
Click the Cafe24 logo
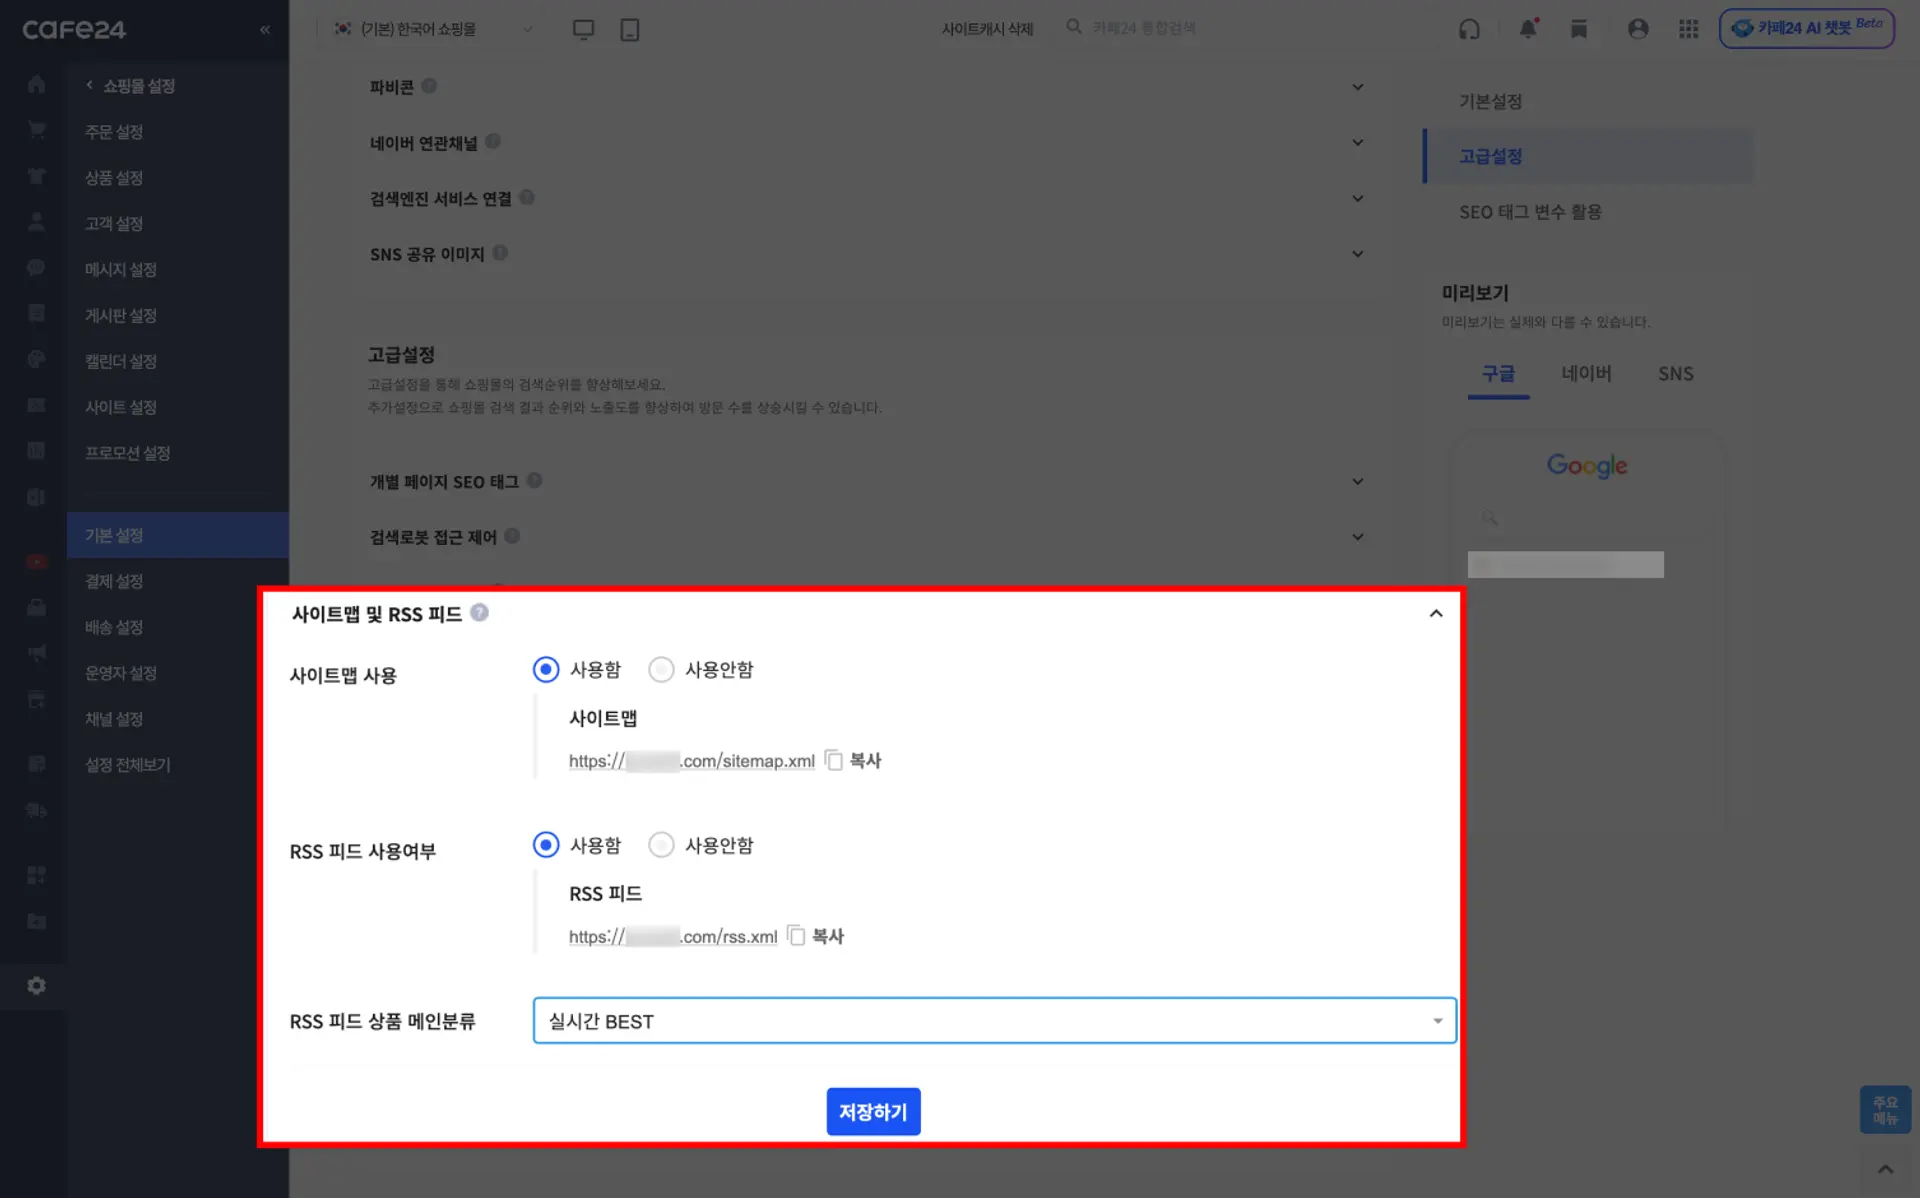click(x=74, y=30)
